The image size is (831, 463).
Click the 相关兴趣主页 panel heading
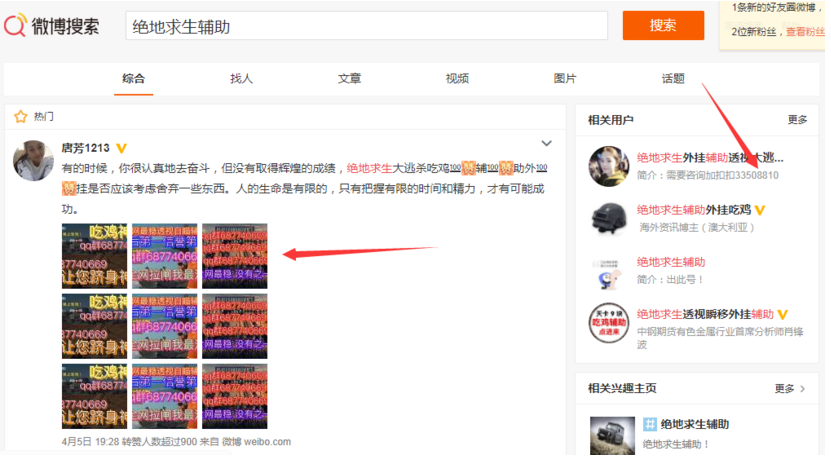pos(622,389)
